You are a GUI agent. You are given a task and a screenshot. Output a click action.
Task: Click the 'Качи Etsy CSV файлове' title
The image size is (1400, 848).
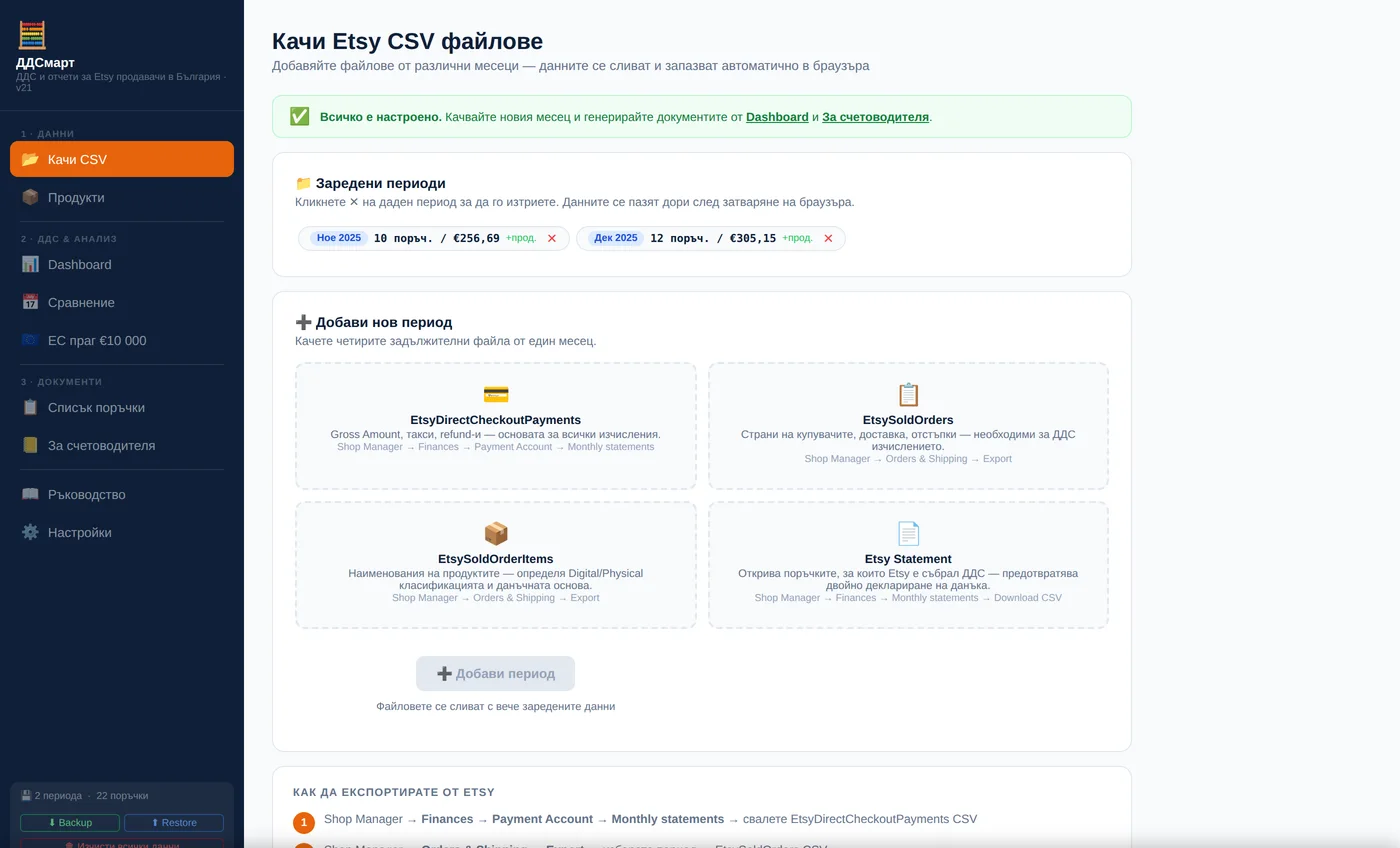pos(408,41)
